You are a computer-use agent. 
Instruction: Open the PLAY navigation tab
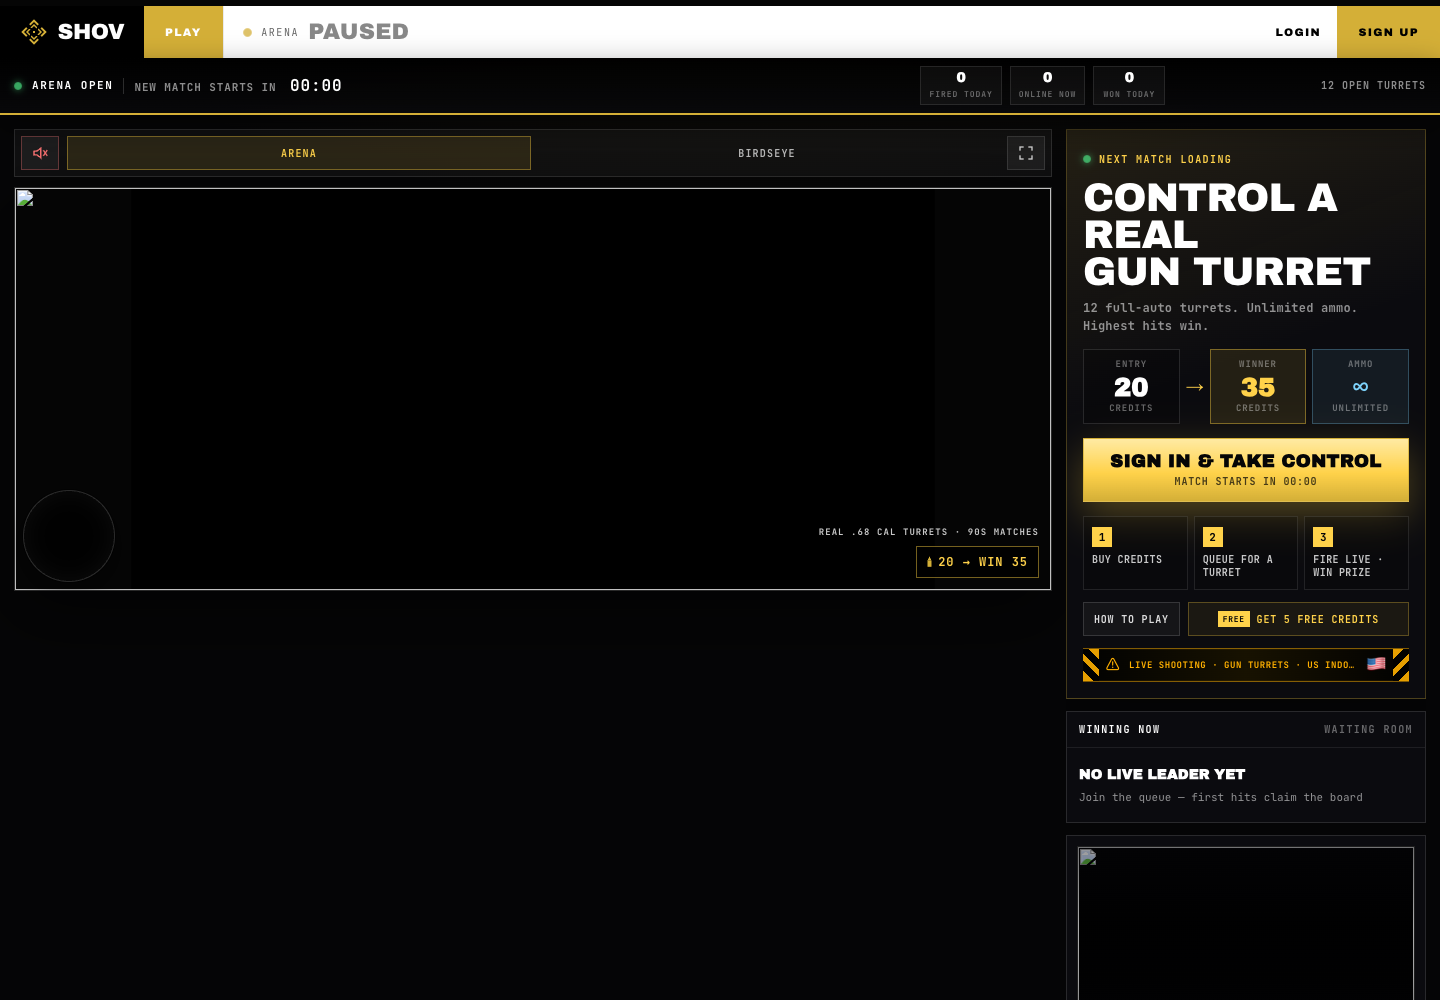click(x=183, y=32)
